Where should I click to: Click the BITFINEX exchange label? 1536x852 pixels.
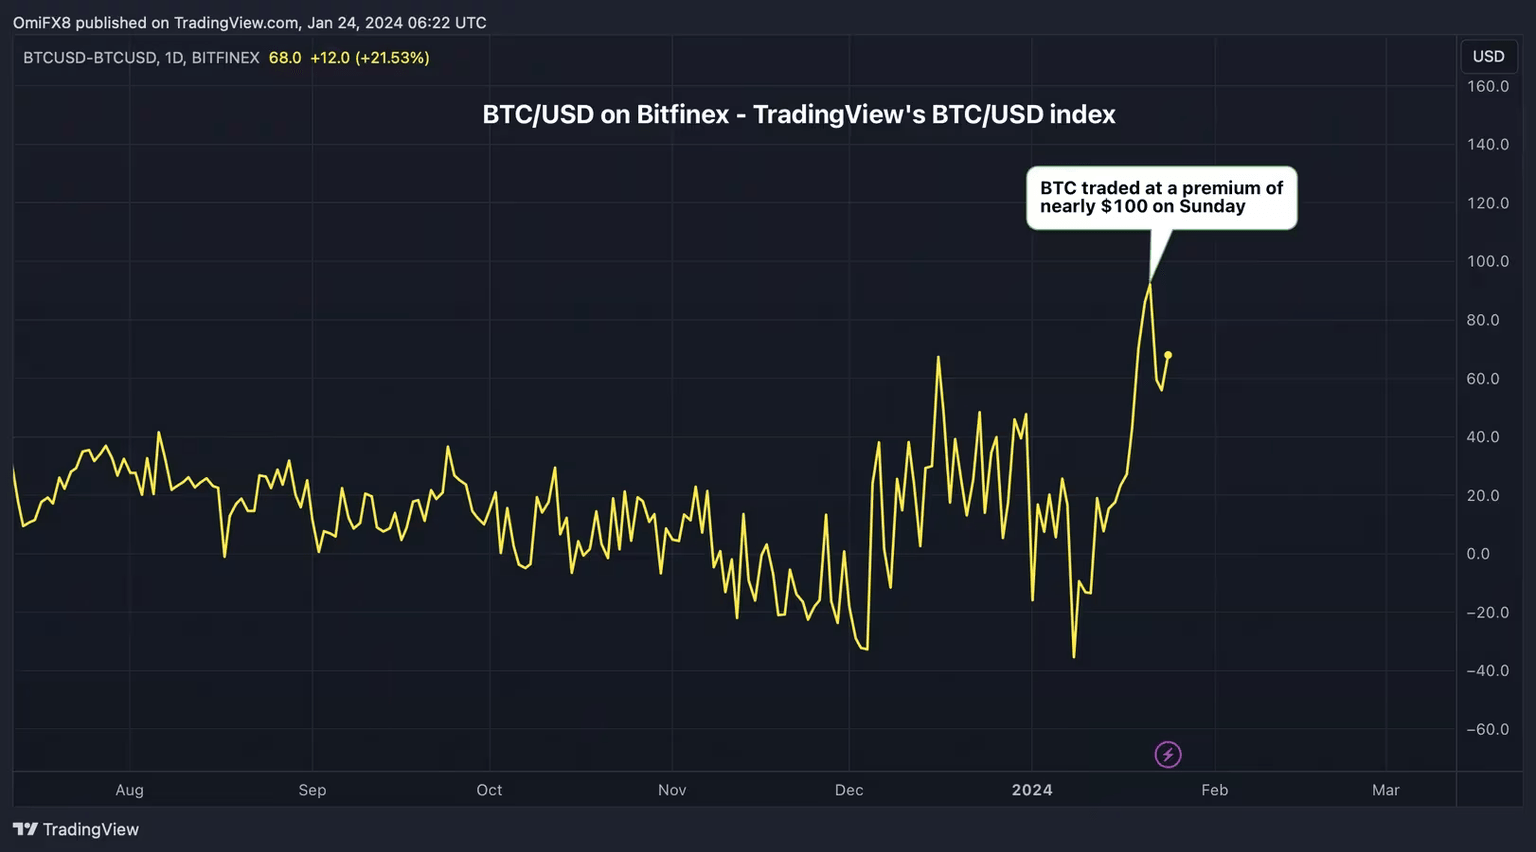click(x=225, y=58)
